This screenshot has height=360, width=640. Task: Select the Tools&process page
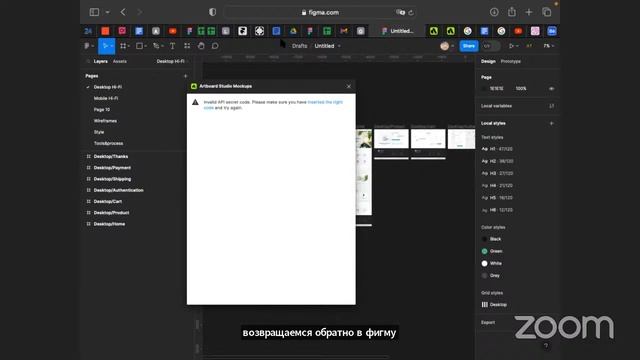point(108,143)
